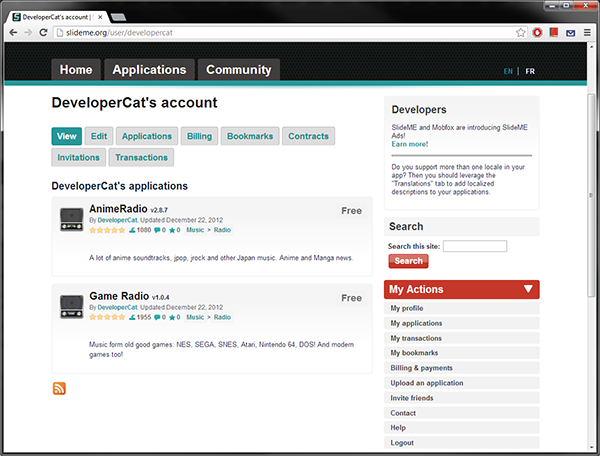Image resolution: width=600 pixels, height=456 pixels.
Task: Open My bookmarks in My Actions
Action: click(x=461, y=353)
